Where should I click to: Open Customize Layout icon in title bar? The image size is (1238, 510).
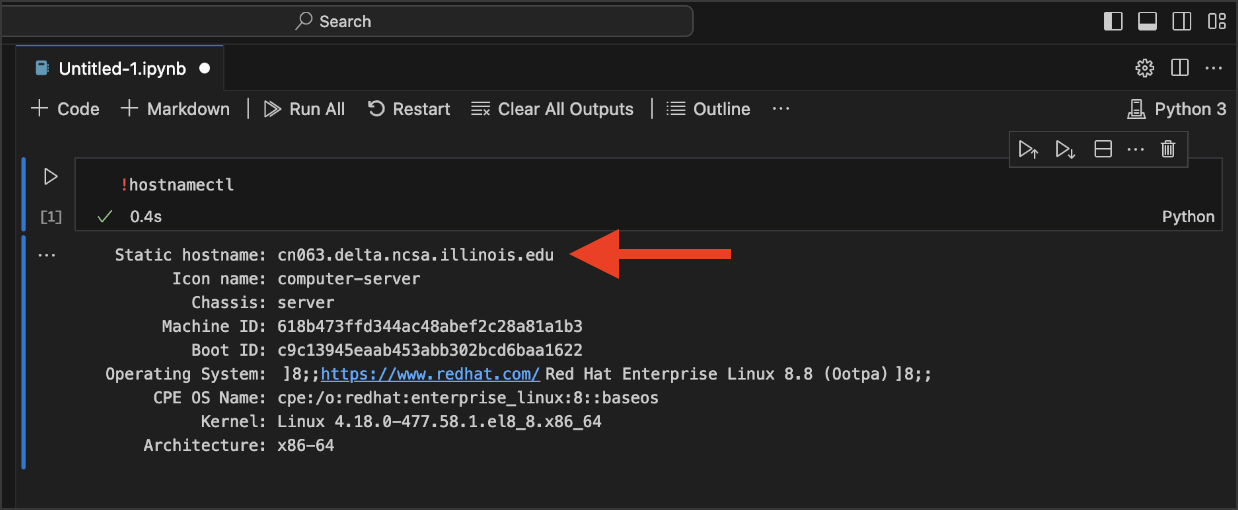click(x=1217, y=21)
